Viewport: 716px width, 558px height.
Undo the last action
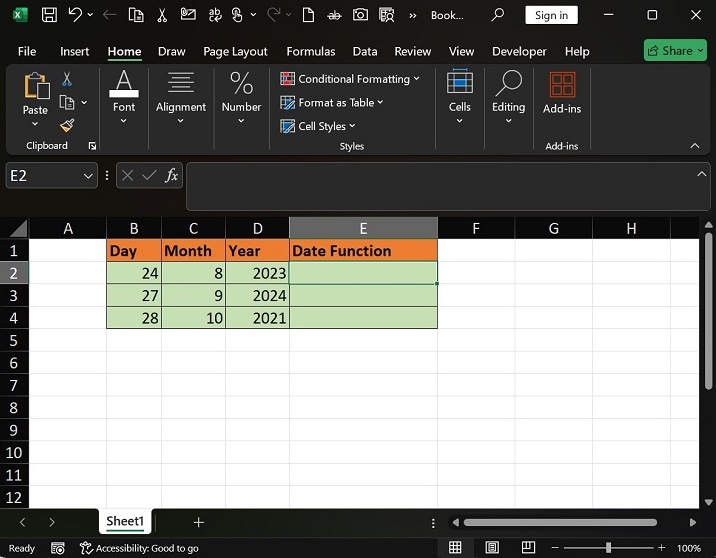pos(75,15)
